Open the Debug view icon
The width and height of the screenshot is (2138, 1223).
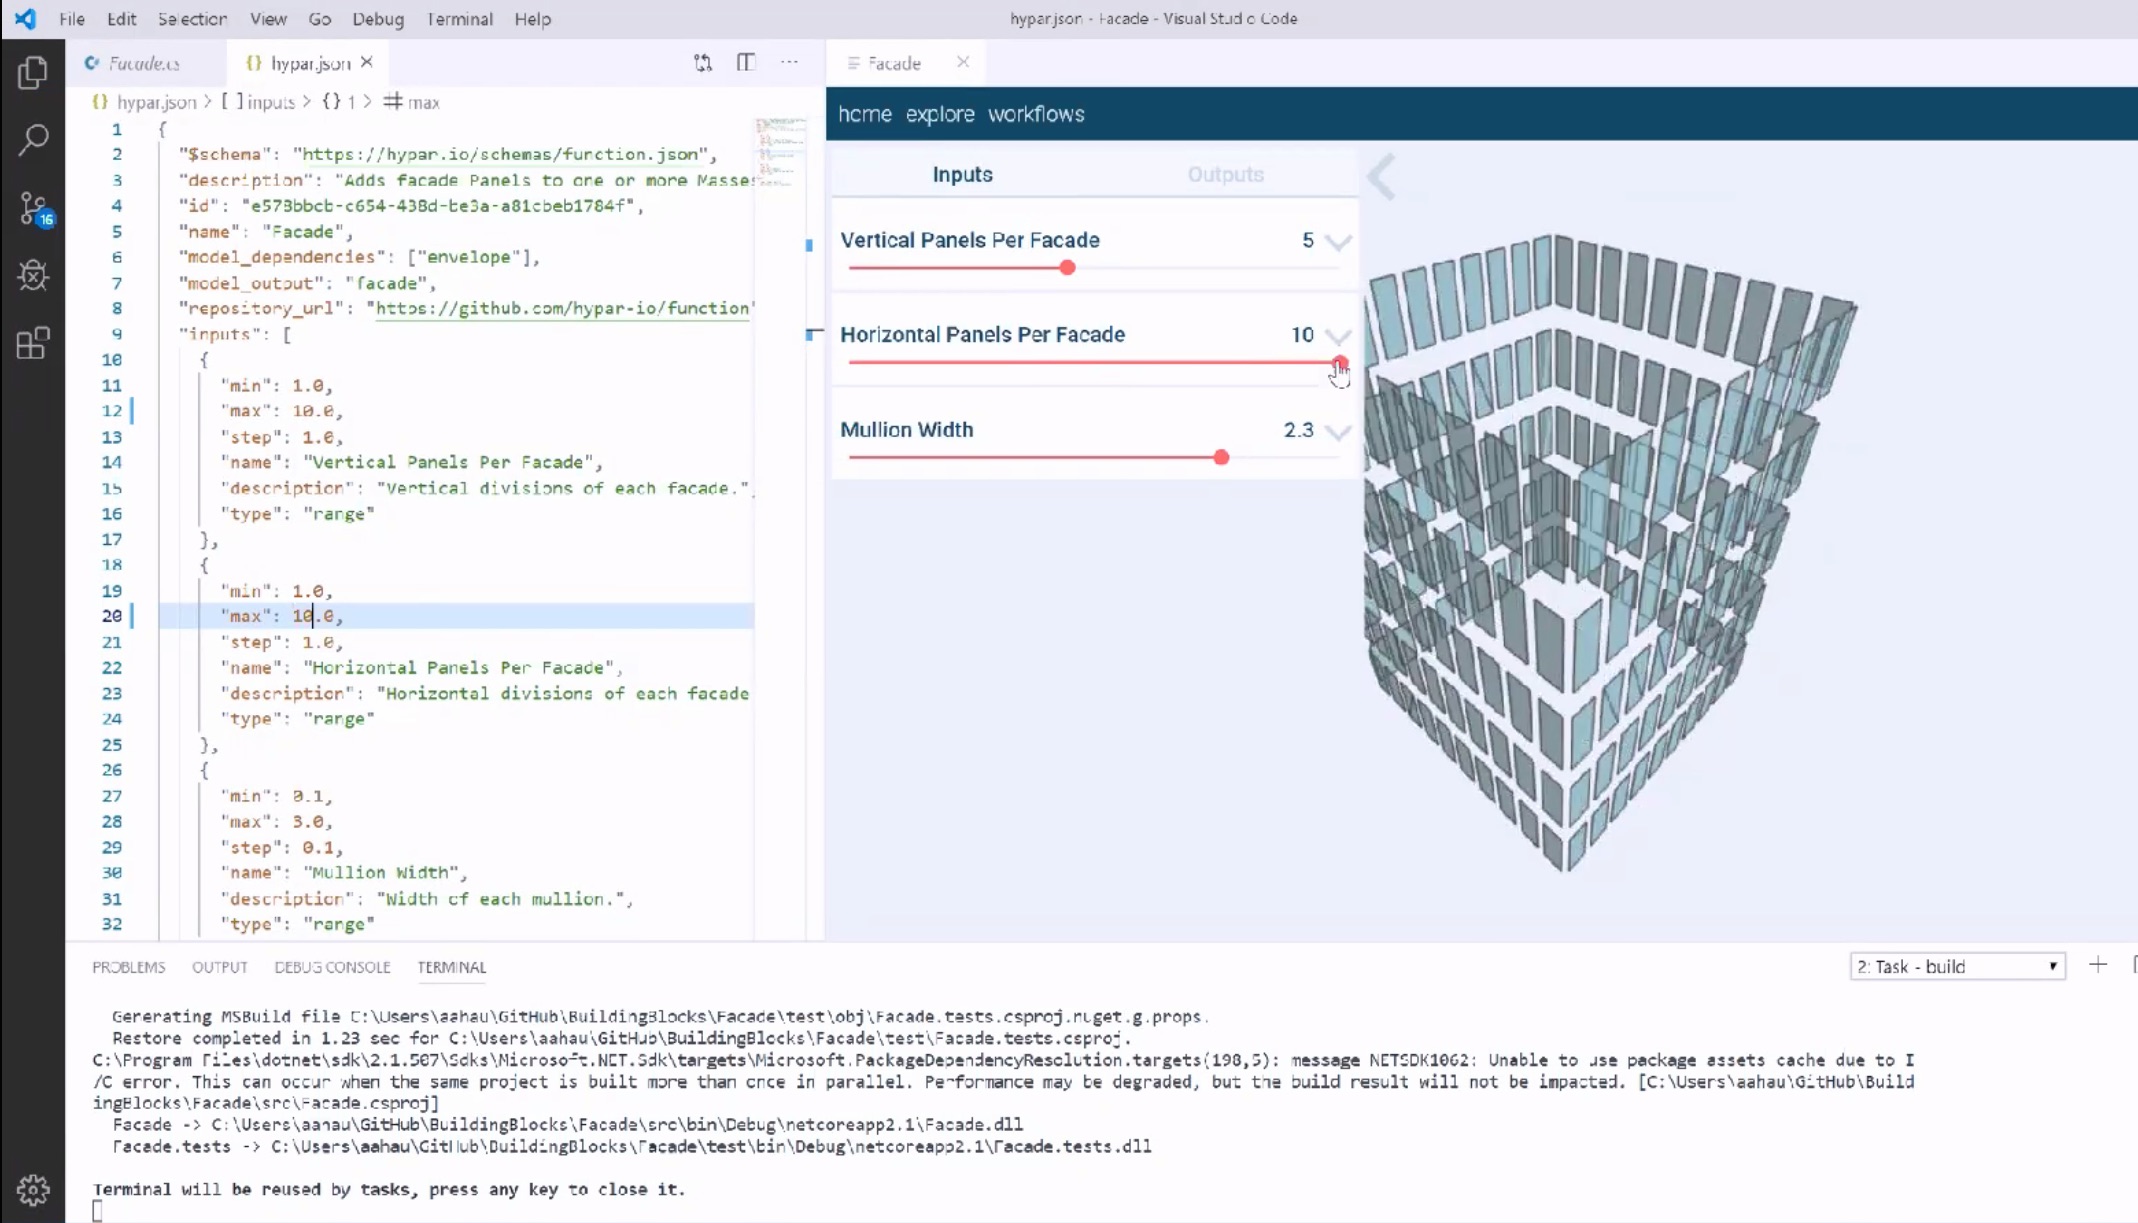point(33,275)
